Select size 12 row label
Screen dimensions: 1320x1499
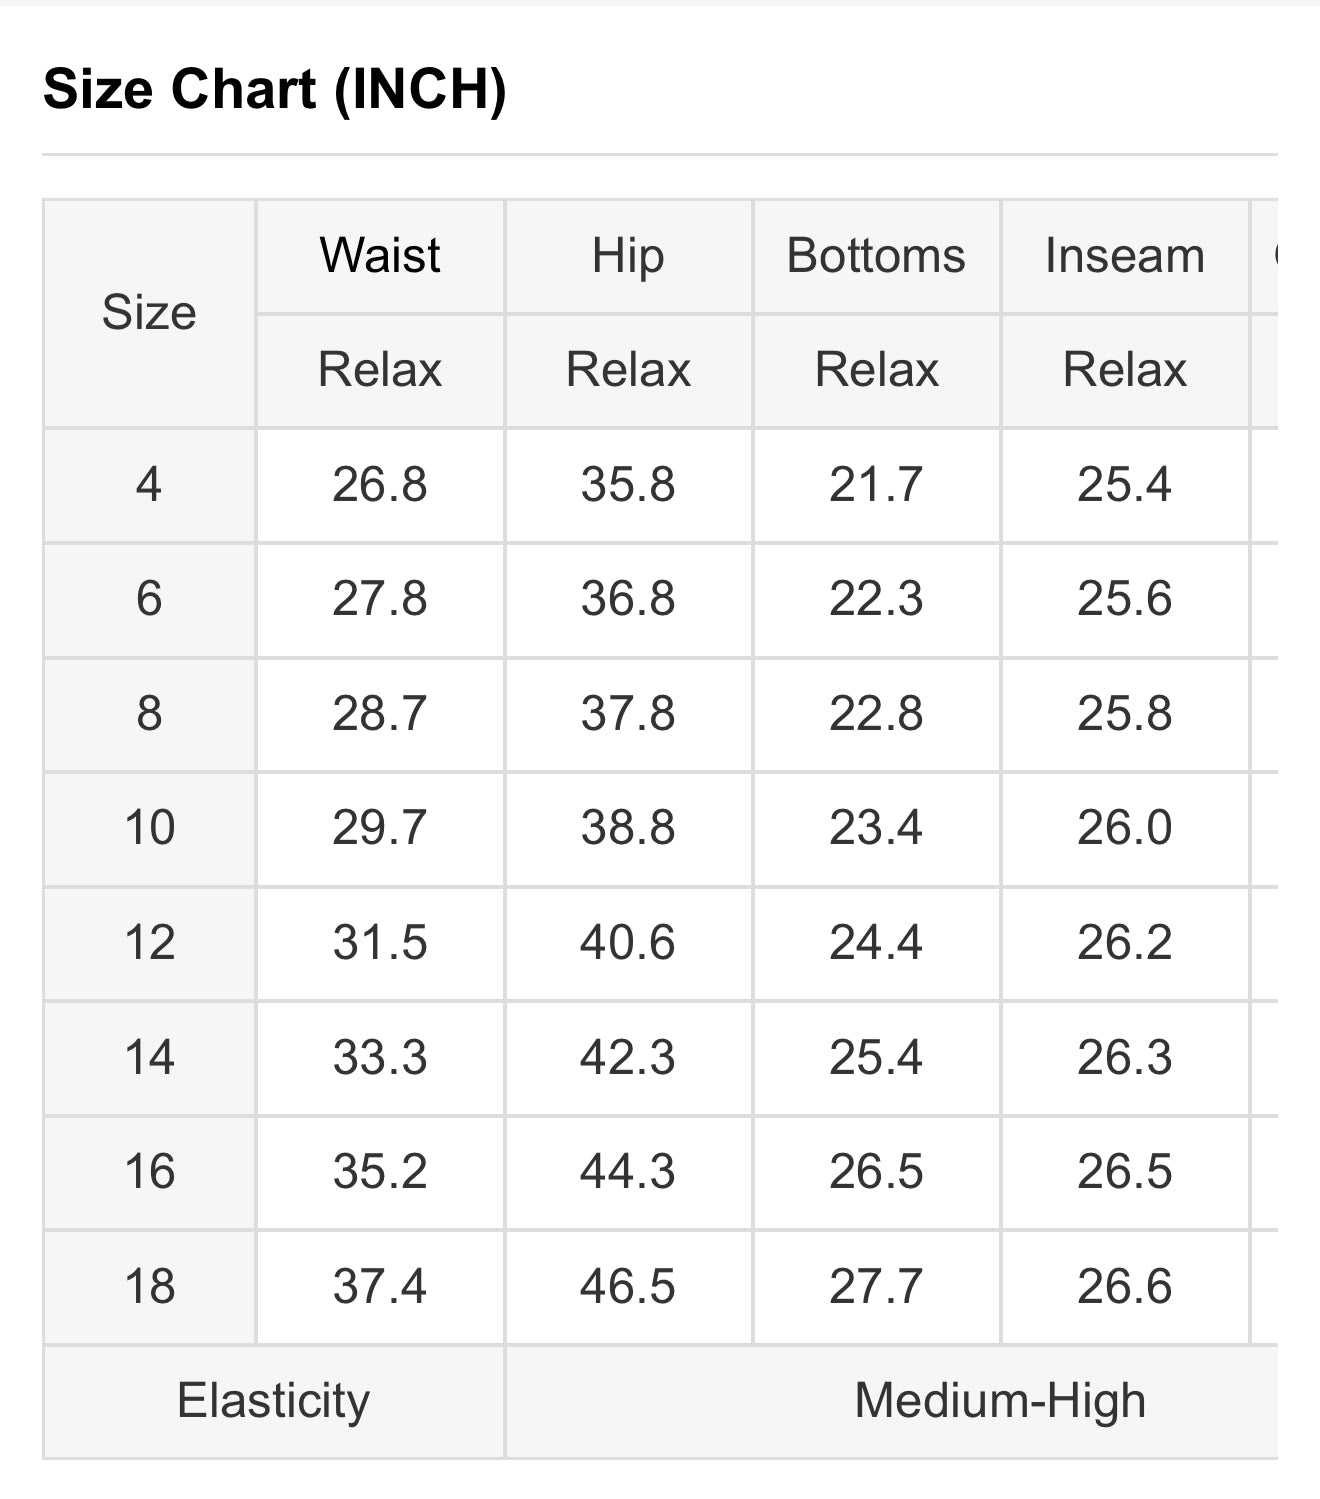[149, 943]
